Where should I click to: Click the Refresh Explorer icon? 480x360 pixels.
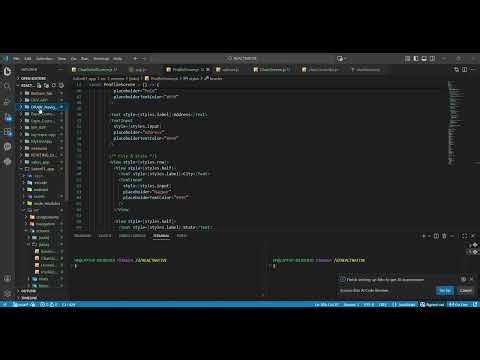[54, 86]
